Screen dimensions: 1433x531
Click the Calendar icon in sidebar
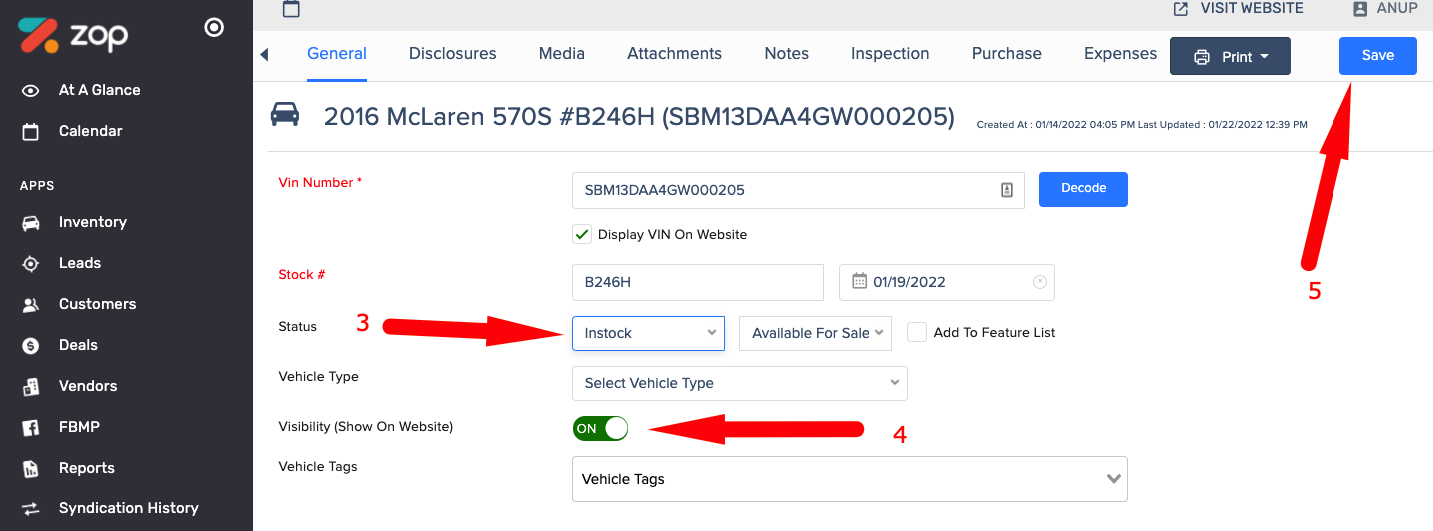[31, 131]
